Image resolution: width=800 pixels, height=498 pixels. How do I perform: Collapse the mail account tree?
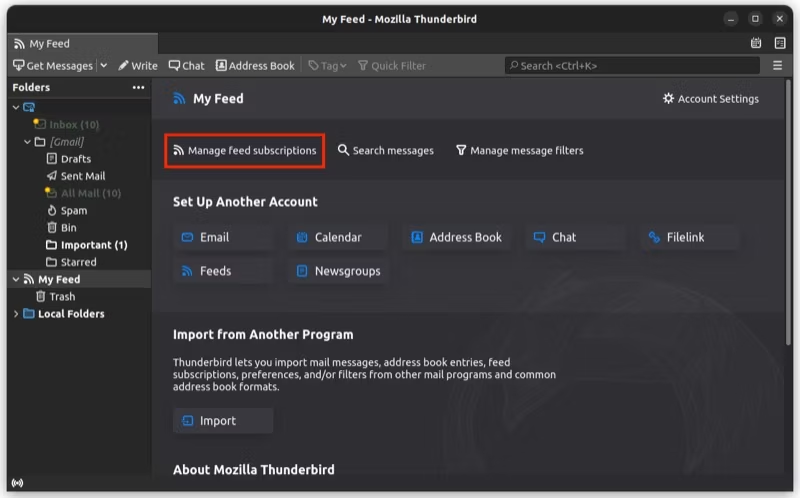(x=16, y=108)
